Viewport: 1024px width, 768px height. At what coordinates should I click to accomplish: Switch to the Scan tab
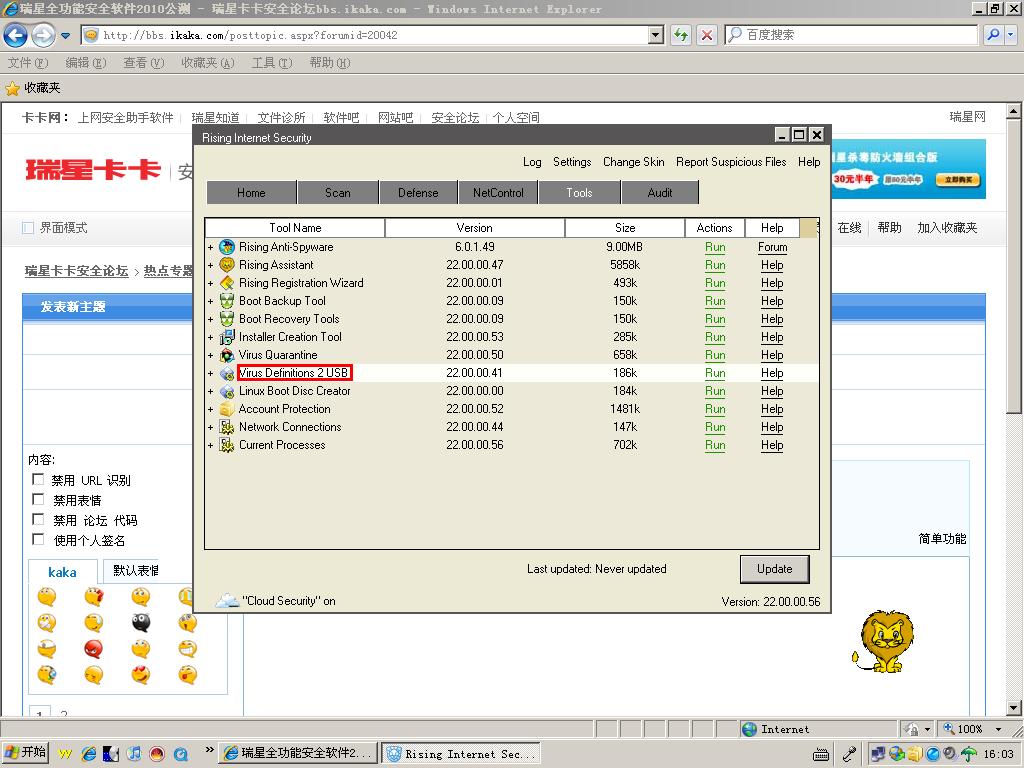pos(338,193)
